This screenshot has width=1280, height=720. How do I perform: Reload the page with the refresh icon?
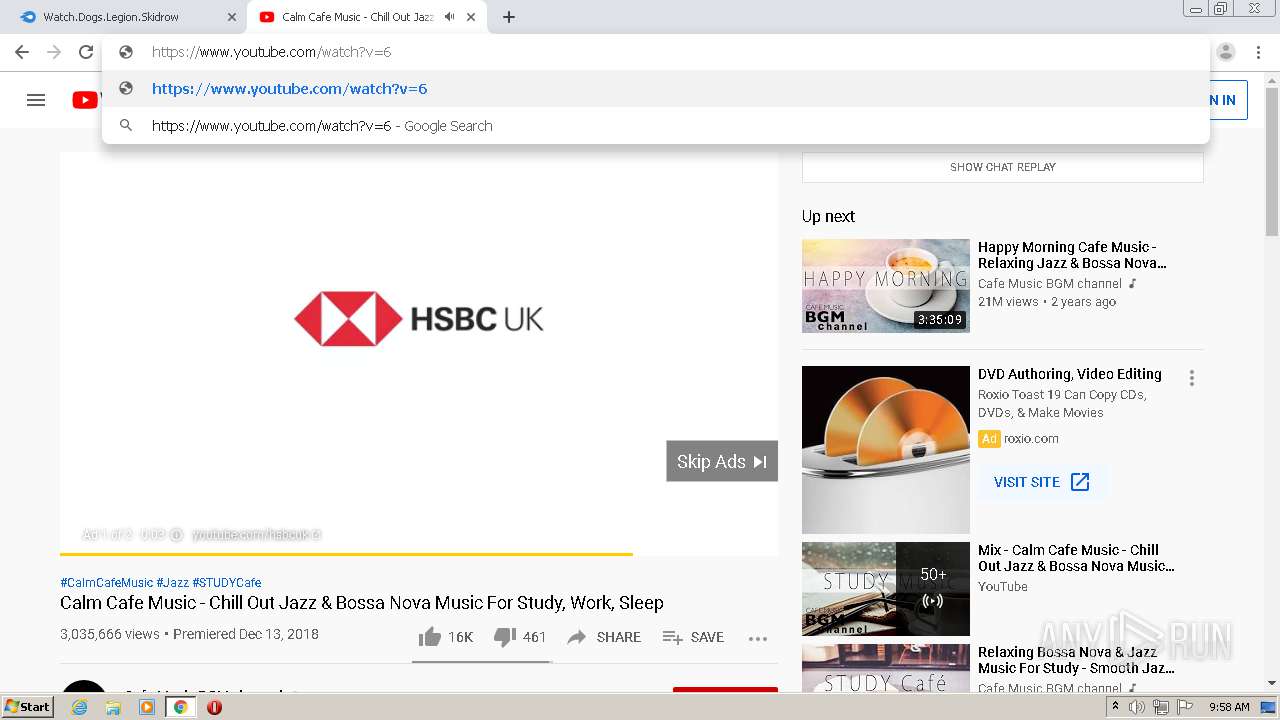pos(86,52)
